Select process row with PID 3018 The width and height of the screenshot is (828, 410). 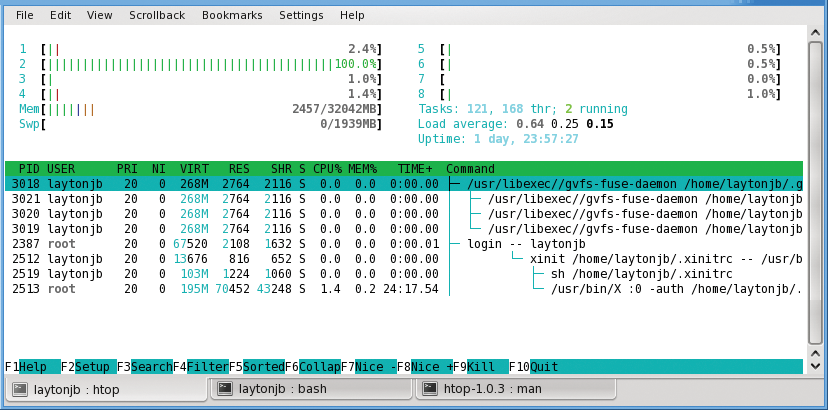coord(404,184)
